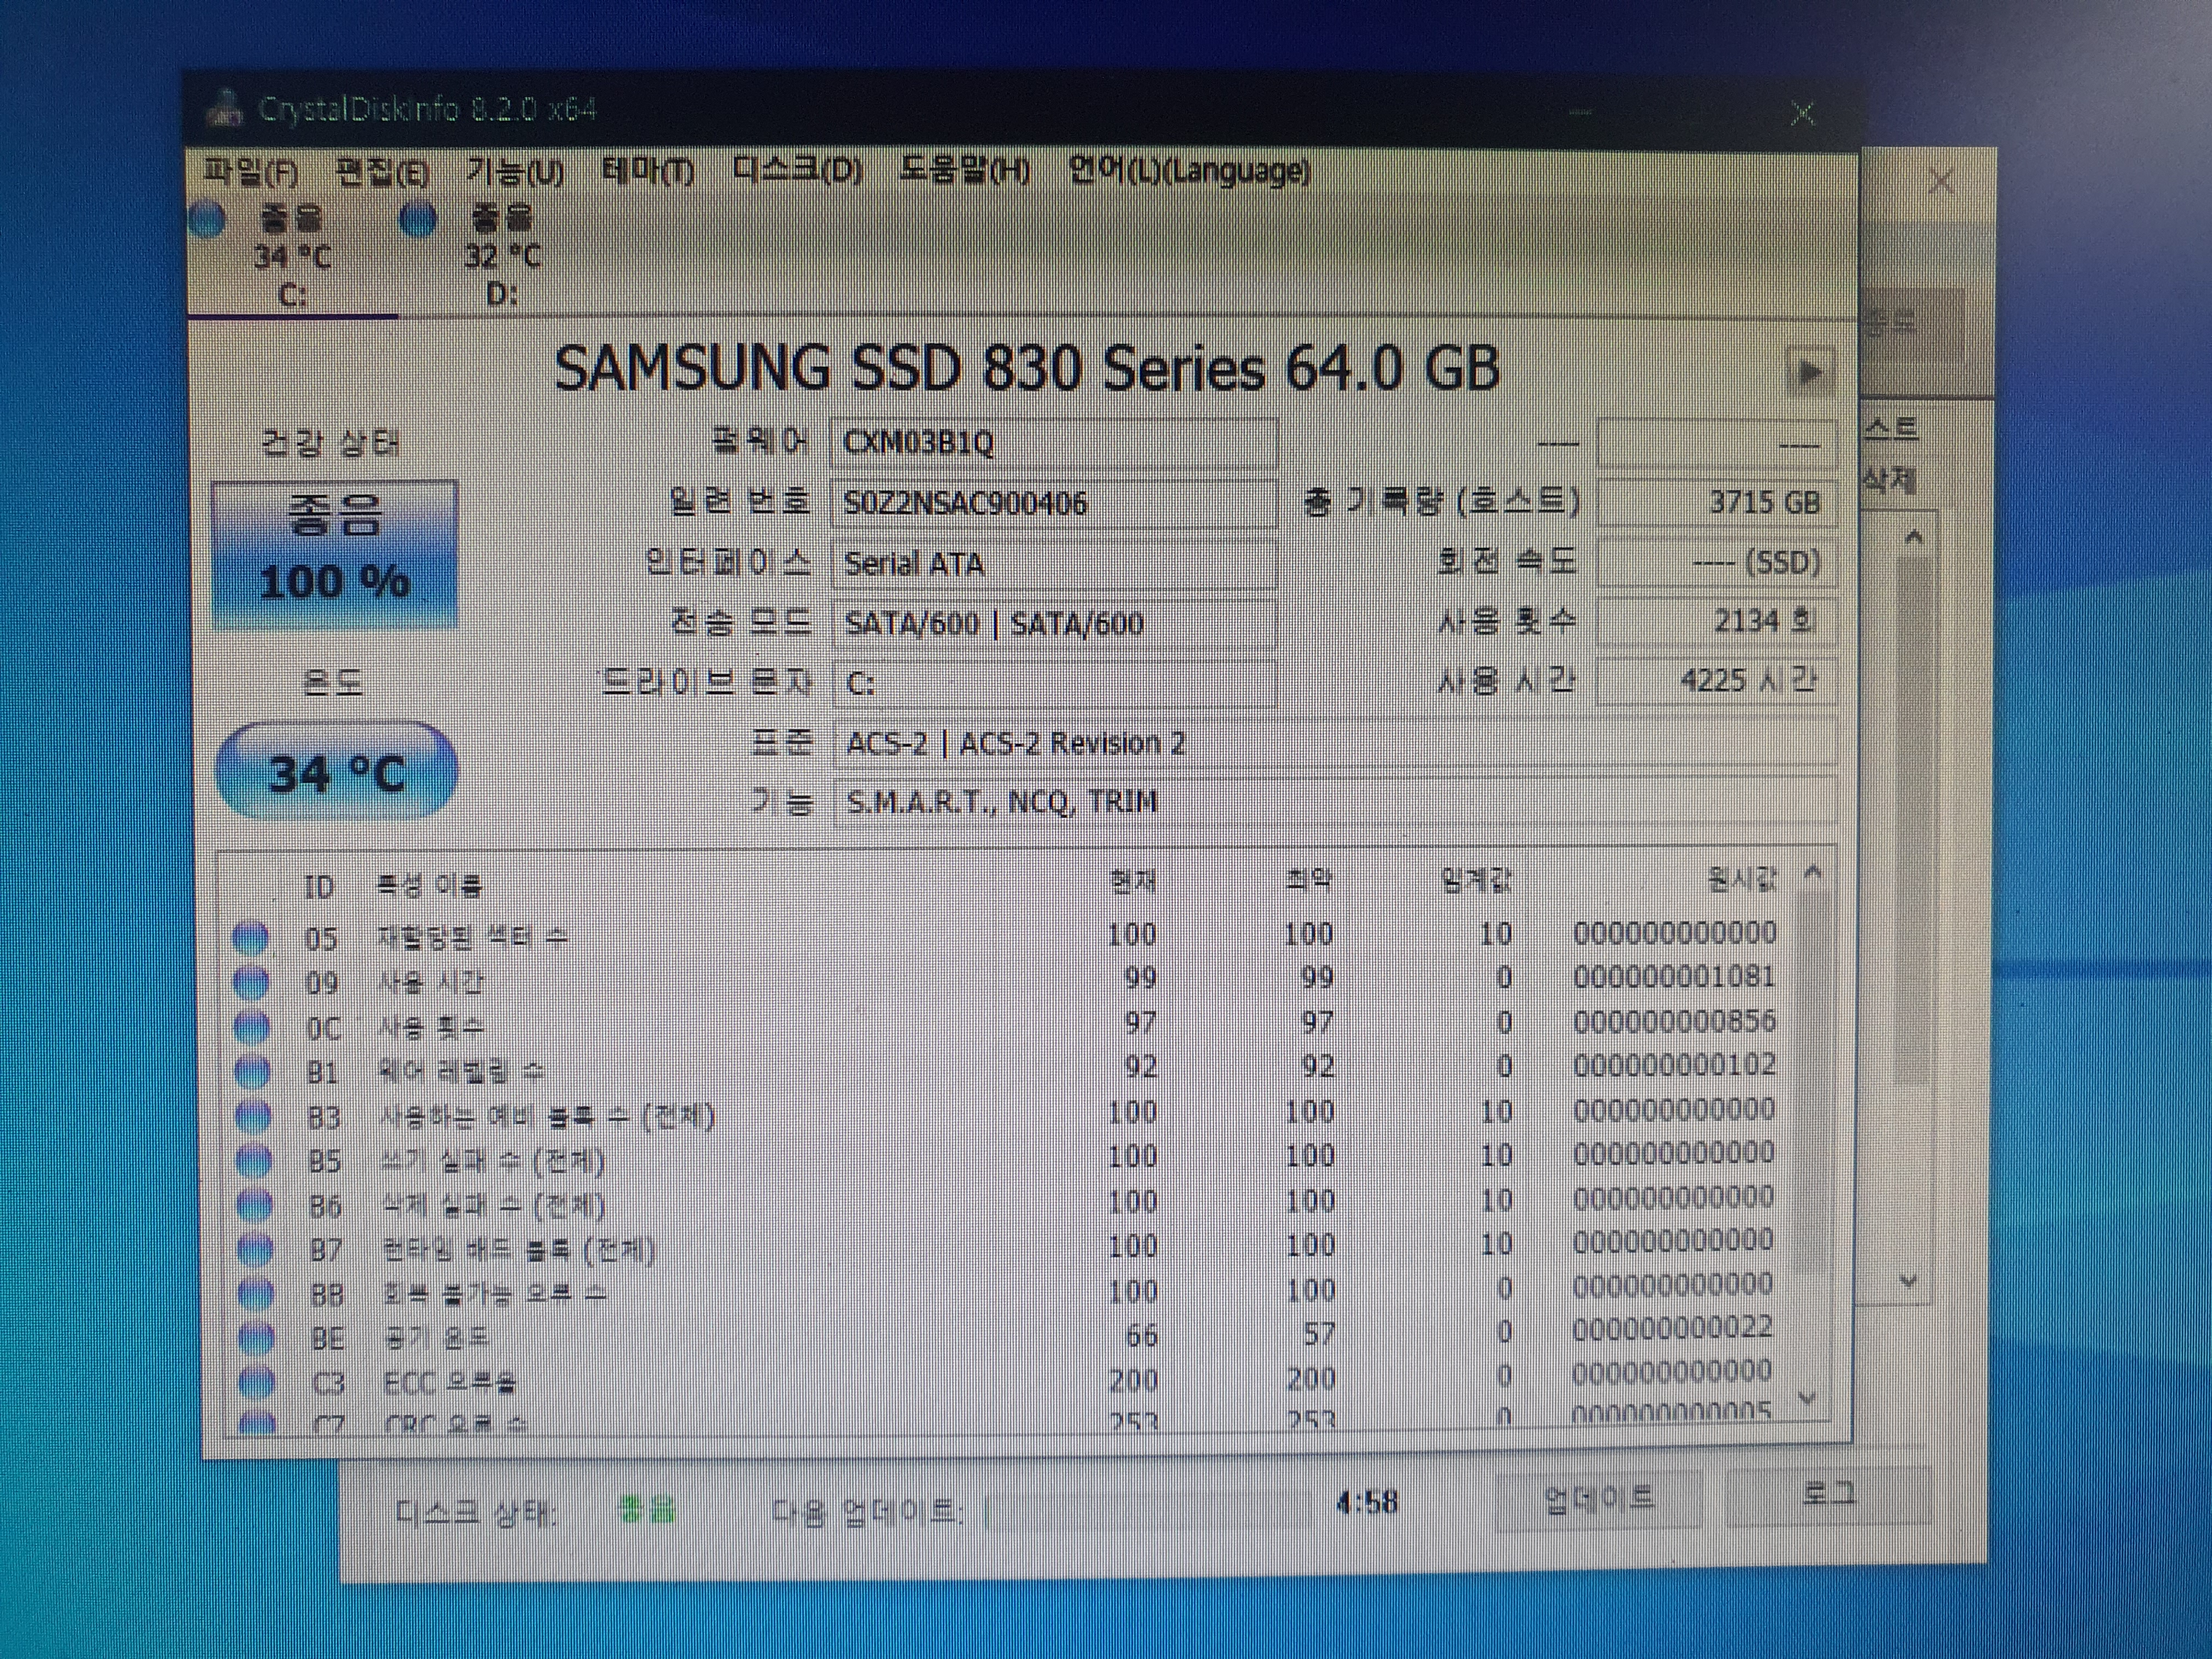Open the 테마(T) menu

pyautogui.click(x=647, y=172)
